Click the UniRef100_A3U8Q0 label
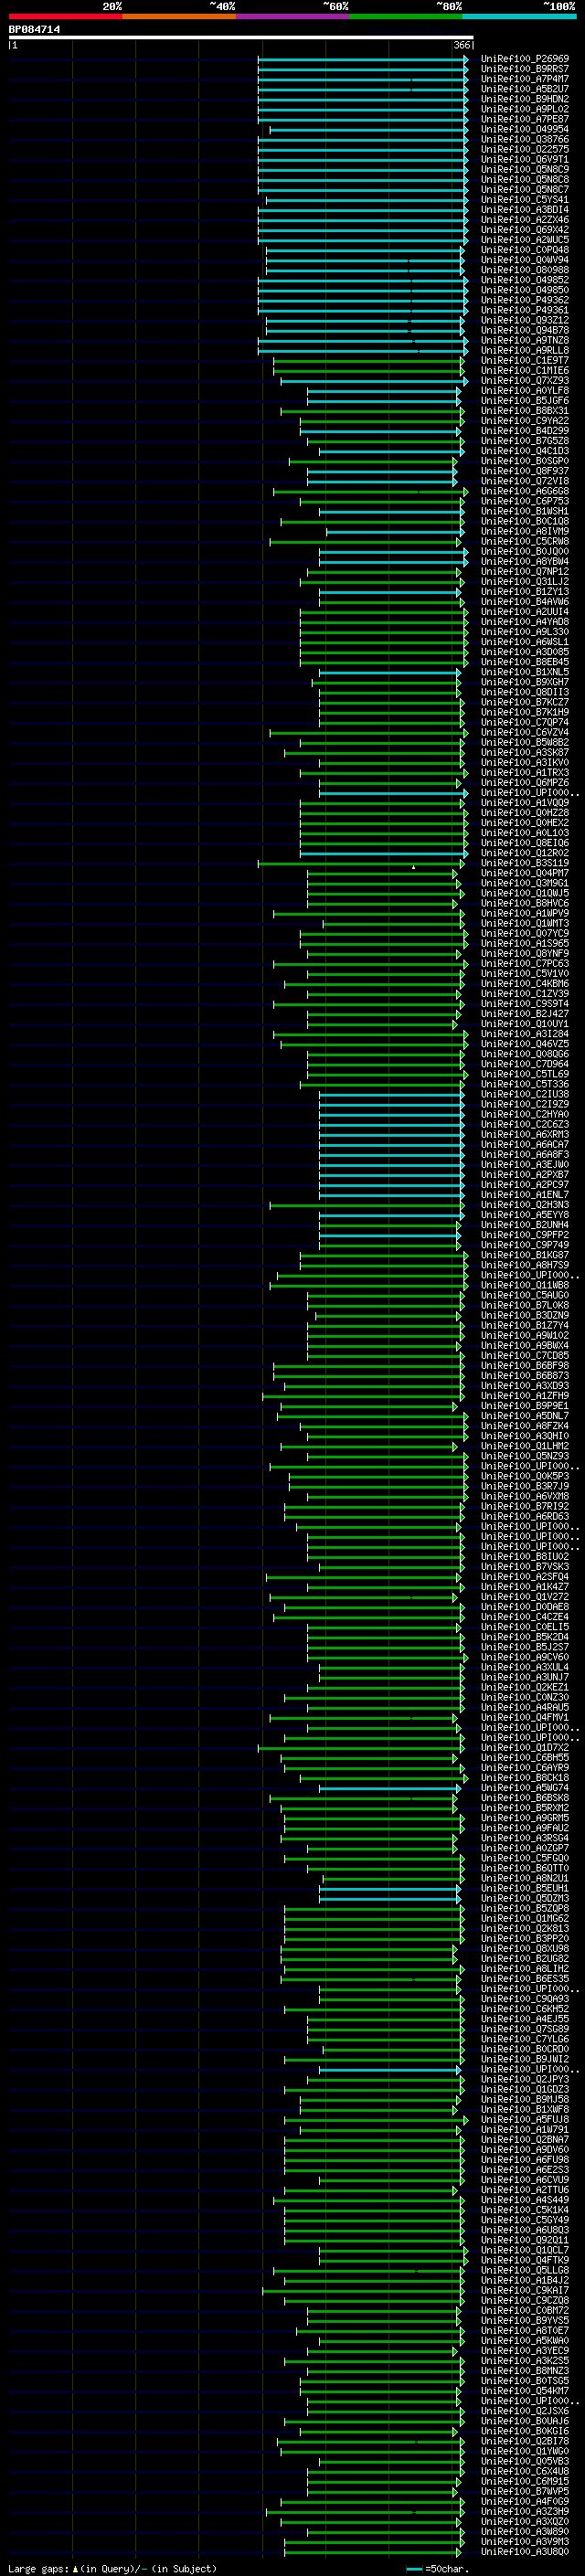This screenshot has height=2576, width=585. [525, 2552]
